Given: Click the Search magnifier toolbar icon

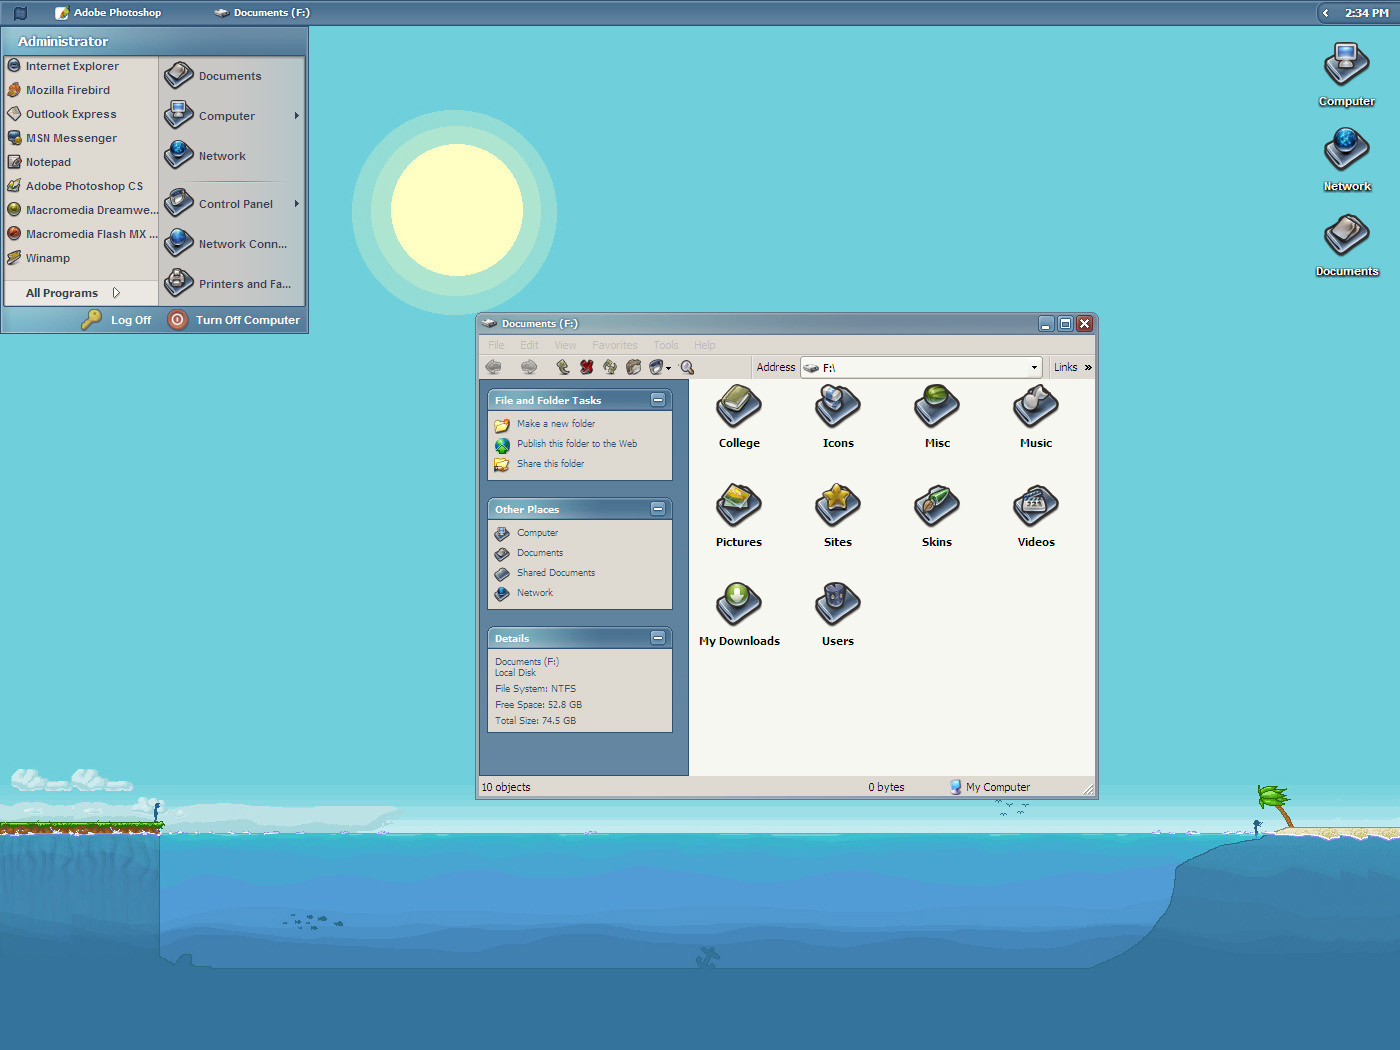Looking at the screenshot, I should click(x=687, y=367).
